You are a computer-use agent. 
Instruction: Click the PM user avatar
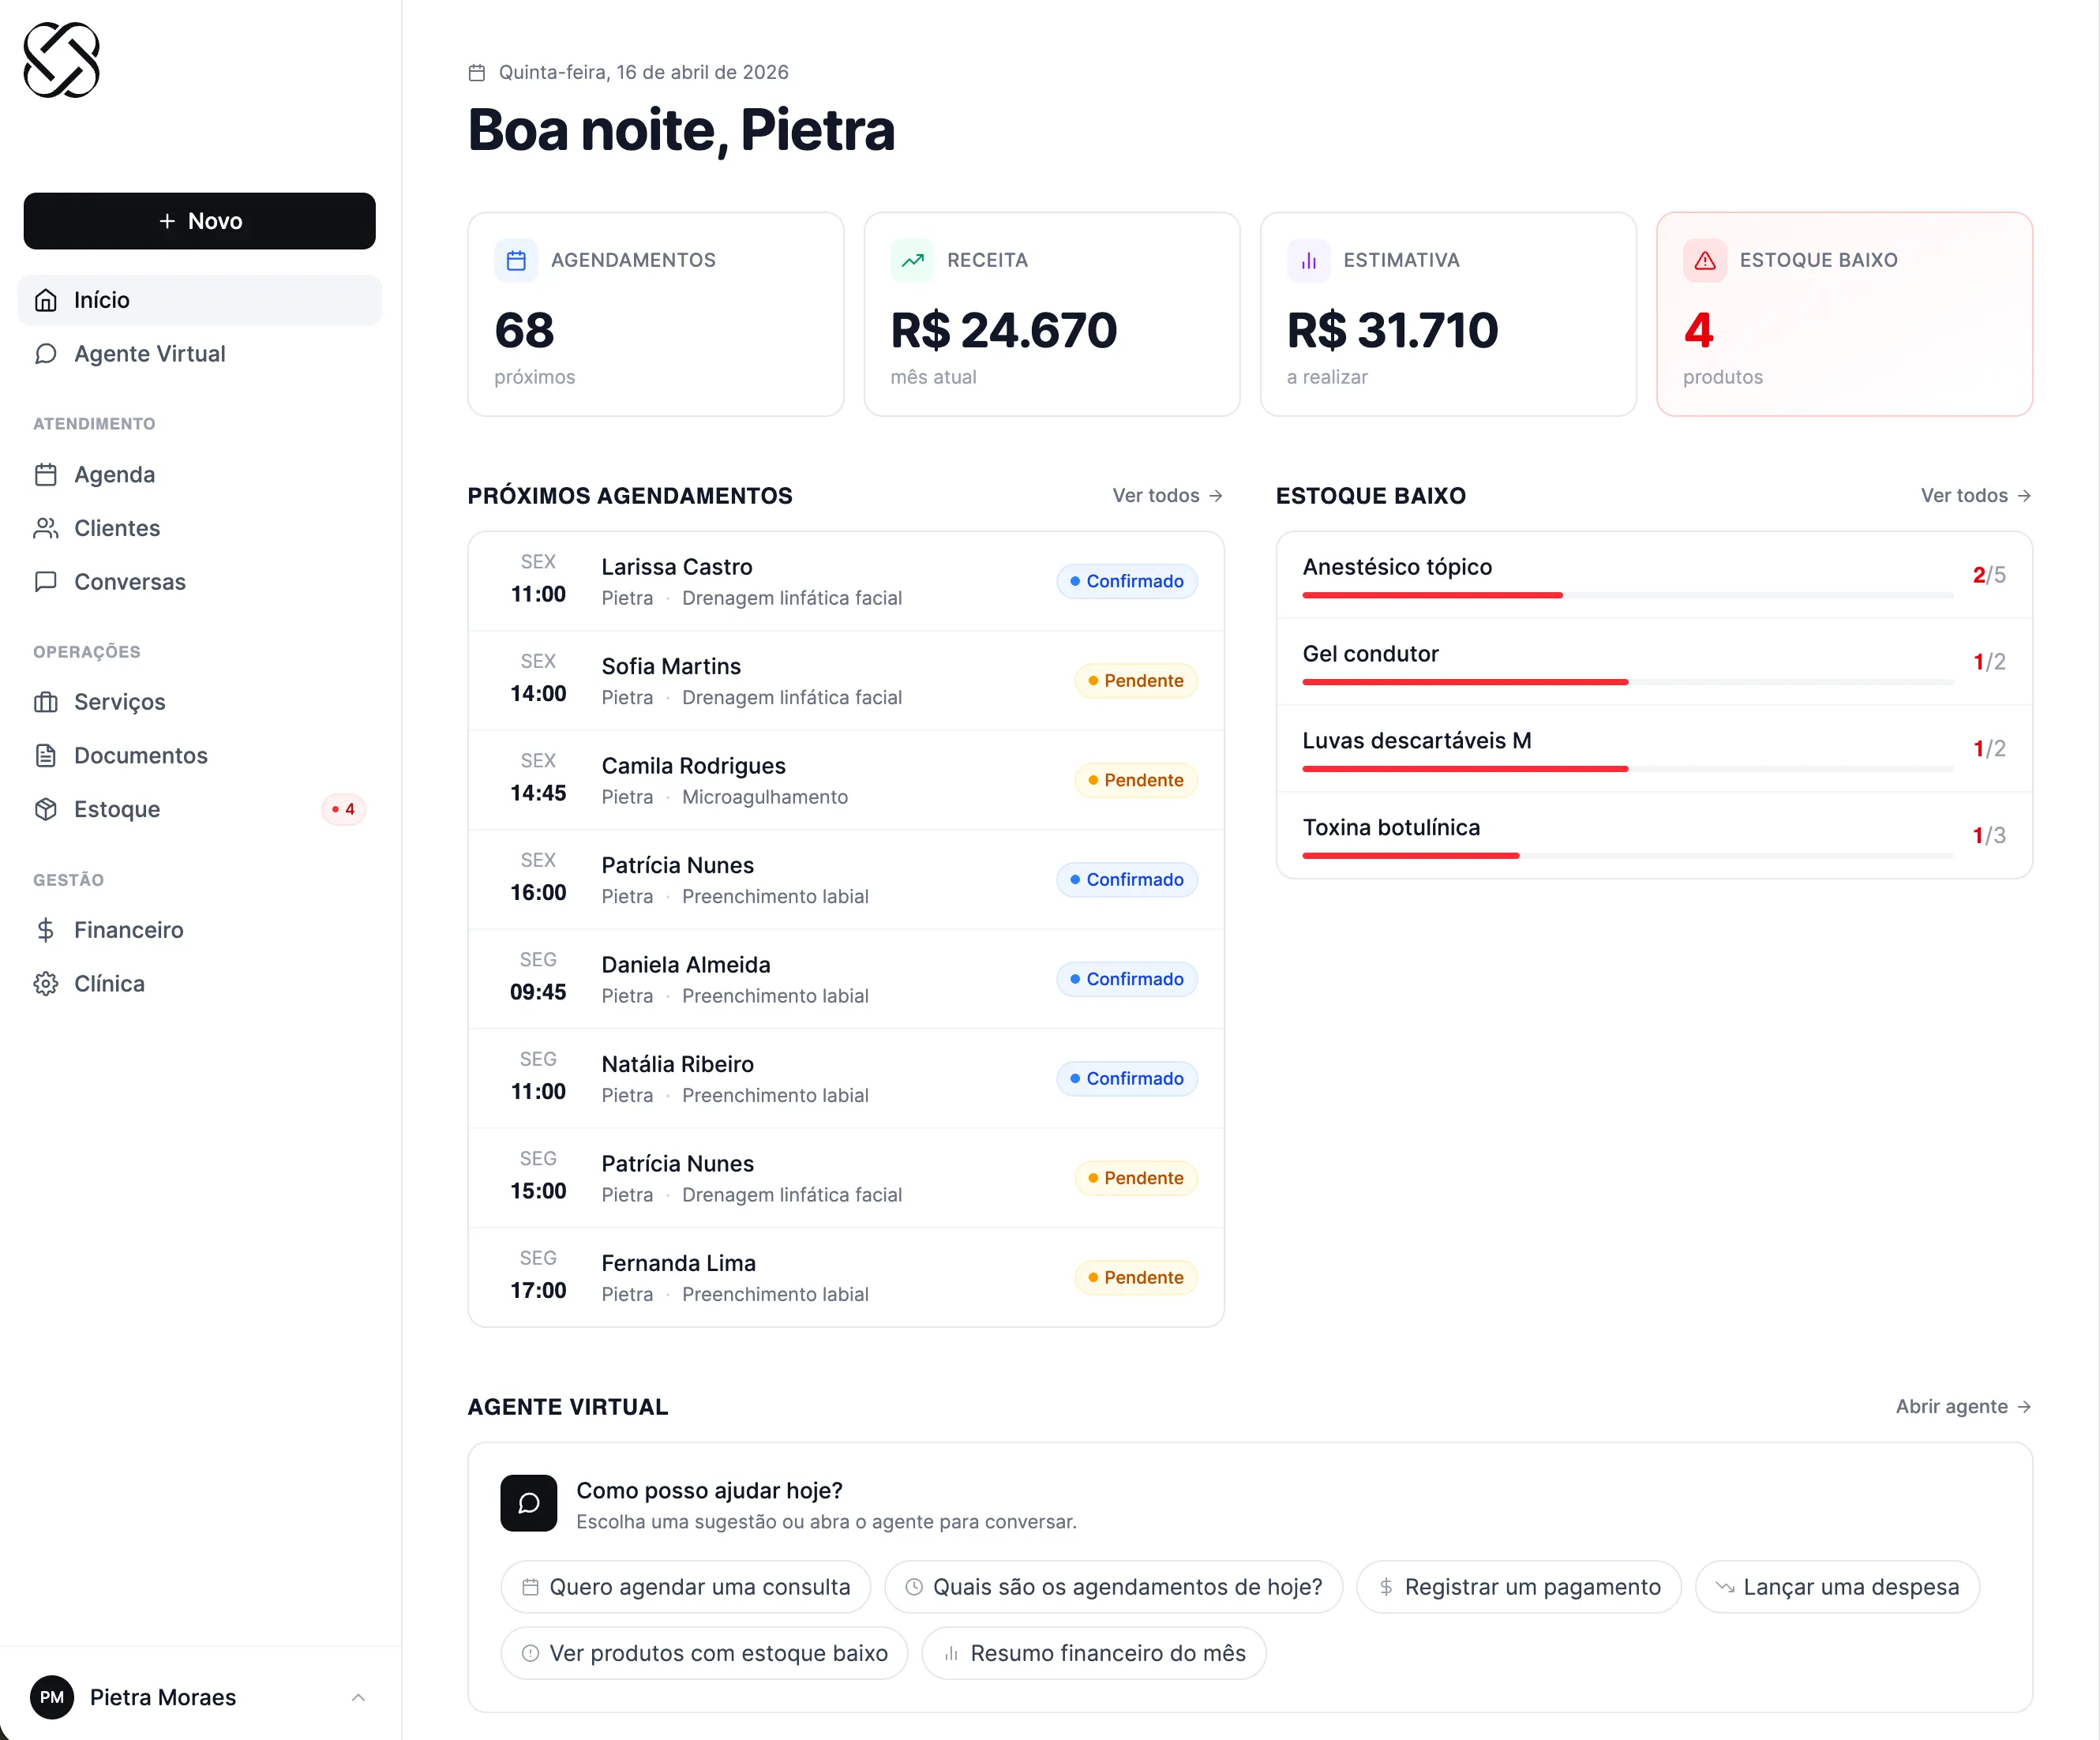[52, 1697]
